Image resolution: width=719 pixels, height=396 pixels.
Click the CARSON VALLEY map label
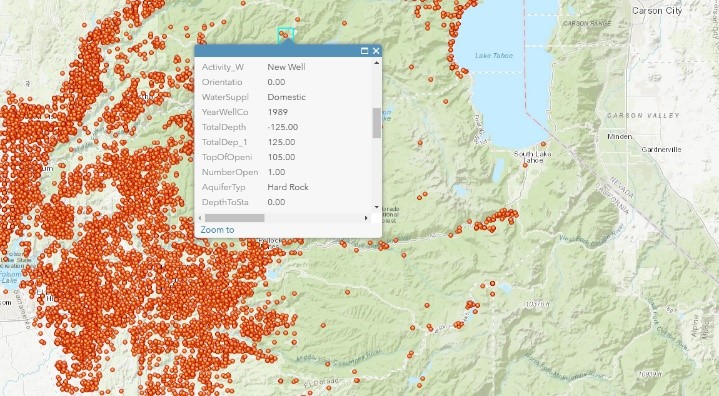(x=643, y=116)
